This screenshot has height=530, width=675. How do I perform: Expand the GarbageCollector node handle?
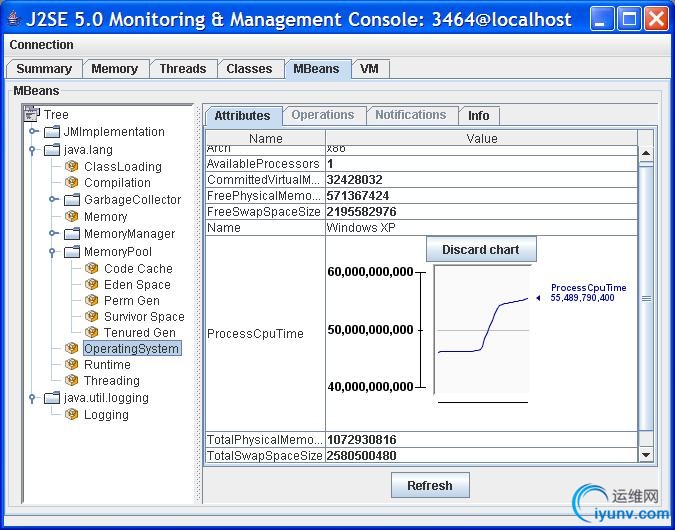click(53, 199)
